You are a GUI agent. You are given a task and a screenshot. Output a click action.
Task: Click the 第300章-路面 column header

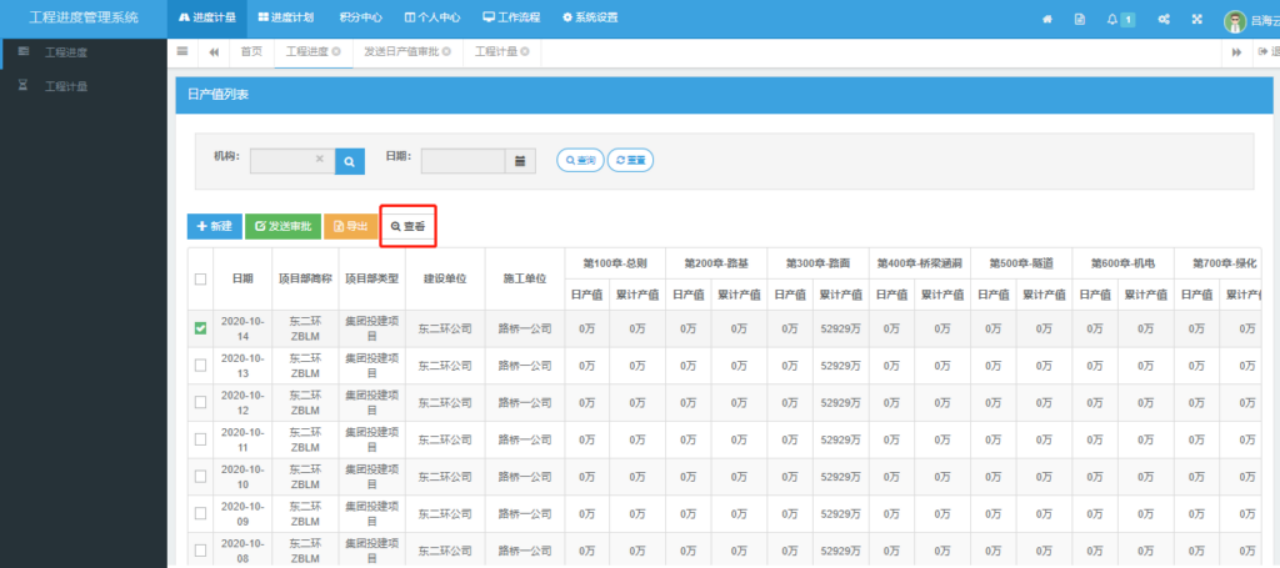(818, 263)
